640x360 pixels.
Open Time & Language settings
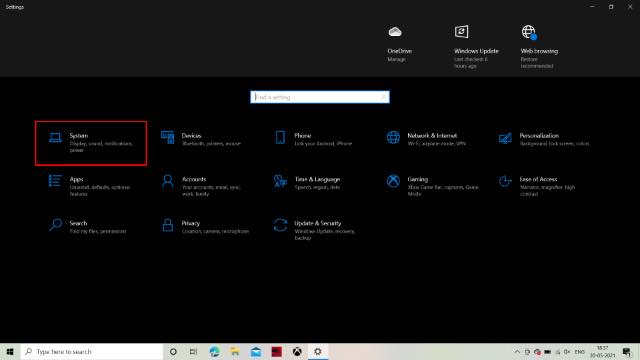pyautogui.click(x=308, y=183)
